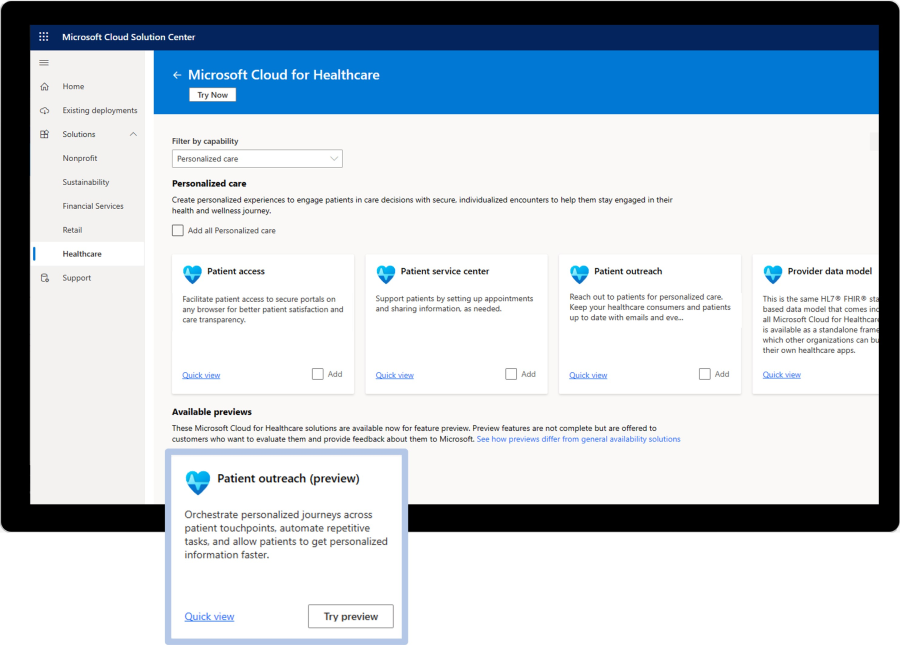Collapse the Solutions section chevron
The height and width of the screenshot is (645, 900).
[x=131, y=134]
